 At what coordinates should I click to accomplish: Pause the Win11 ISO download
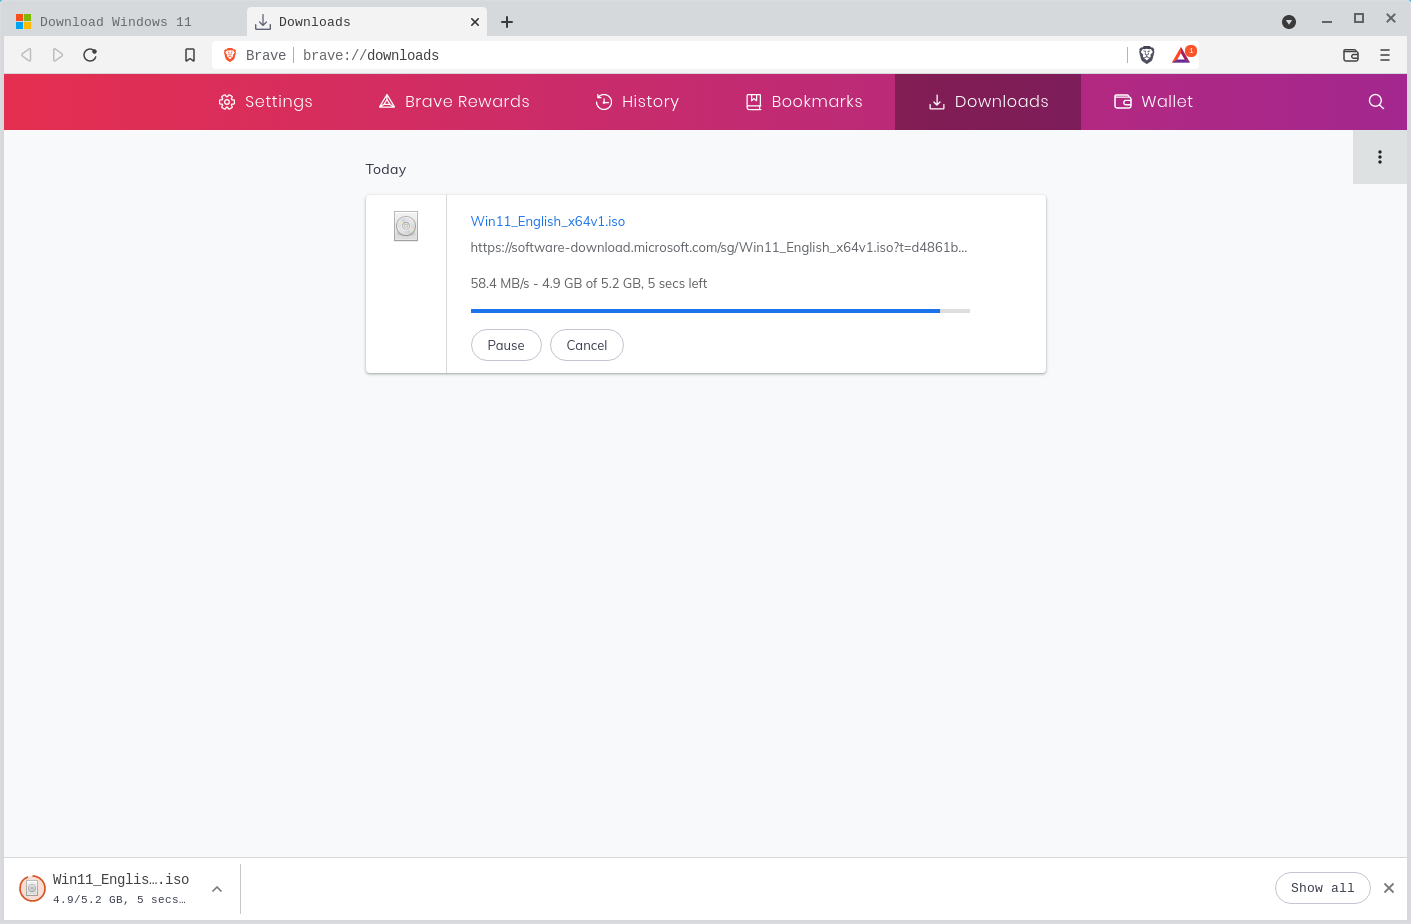tap(506, 345)
